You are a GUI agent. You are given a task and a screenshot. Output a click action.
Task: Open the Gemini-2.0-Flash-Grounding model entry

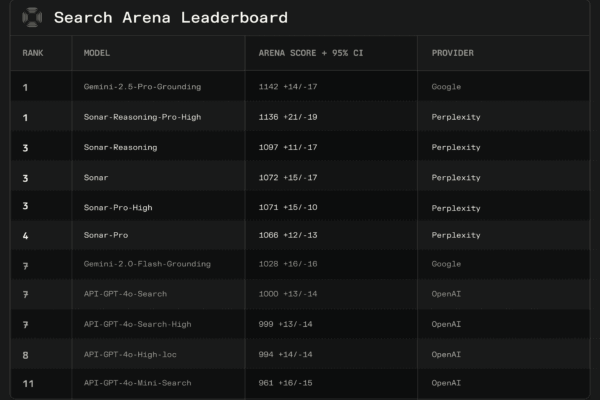[x=147, y=264]
